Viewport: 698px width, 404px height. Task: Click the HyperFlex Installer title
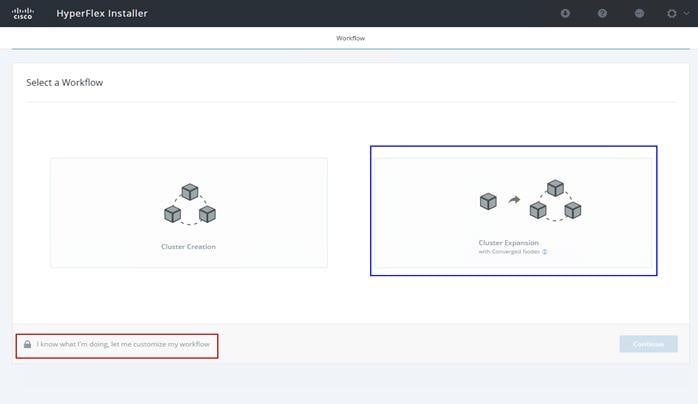102,13
